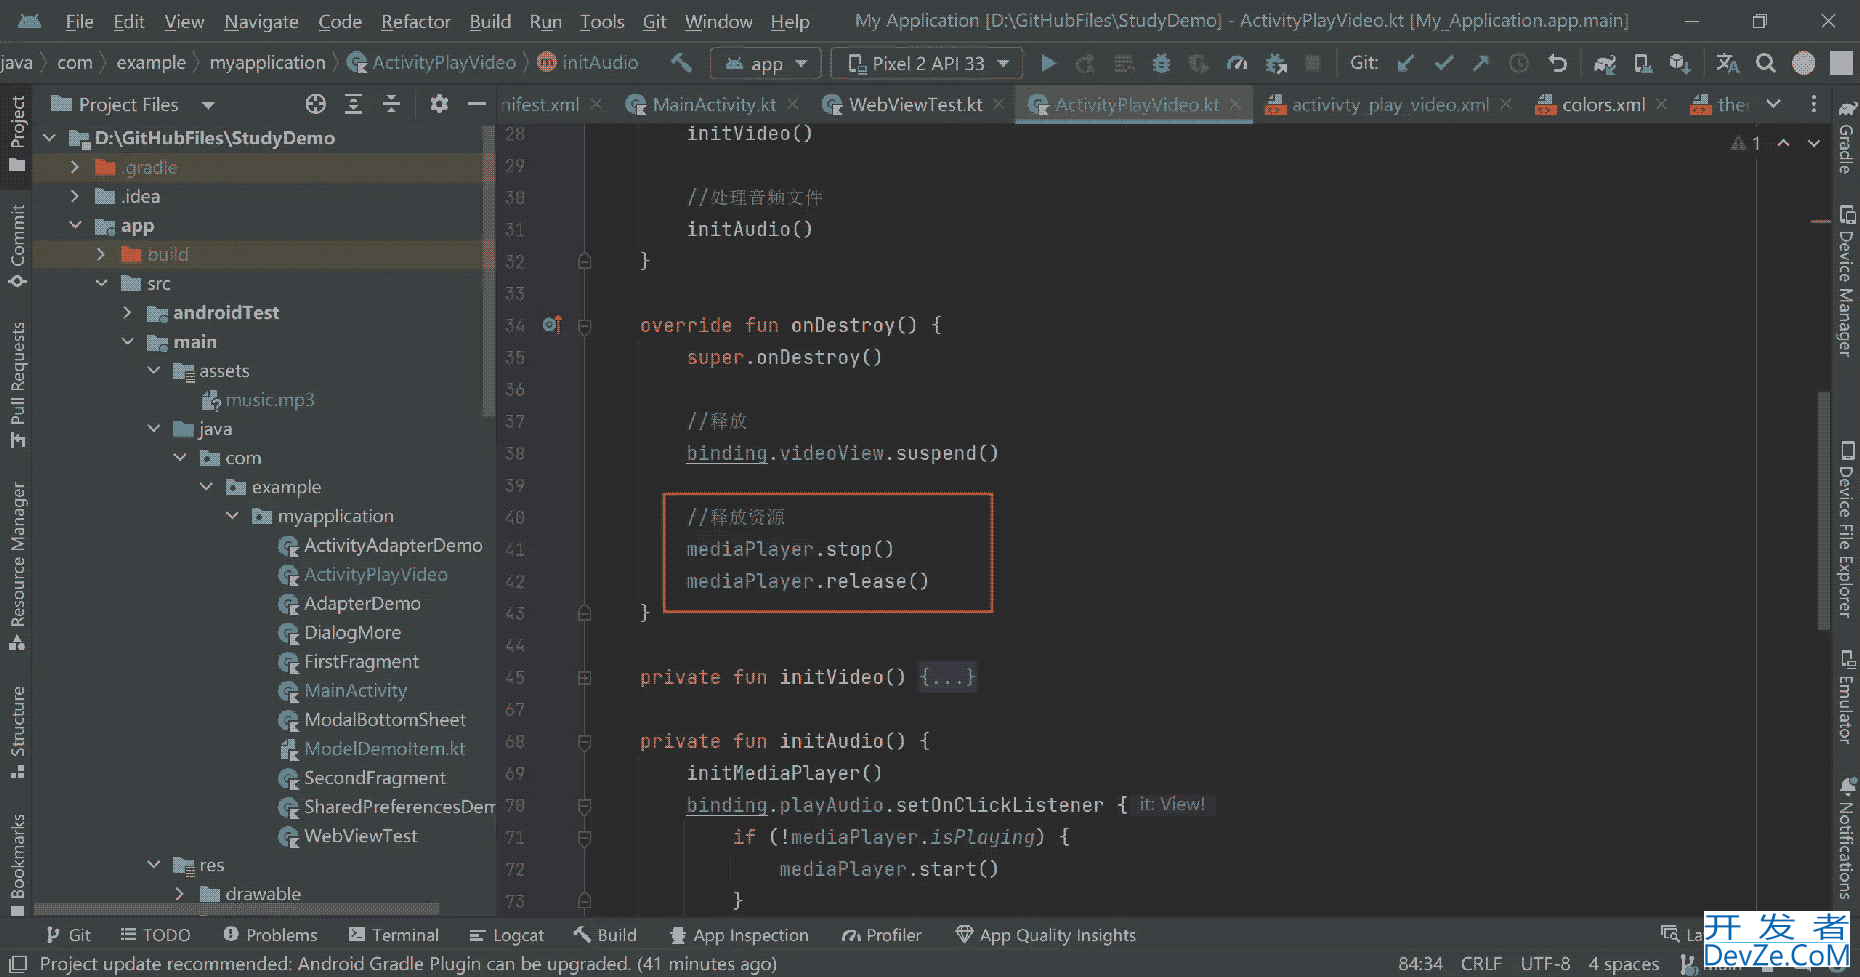Open the Logcat tool window
The height and width of the screenshot is (977, 1860).
tap(507, 935)
